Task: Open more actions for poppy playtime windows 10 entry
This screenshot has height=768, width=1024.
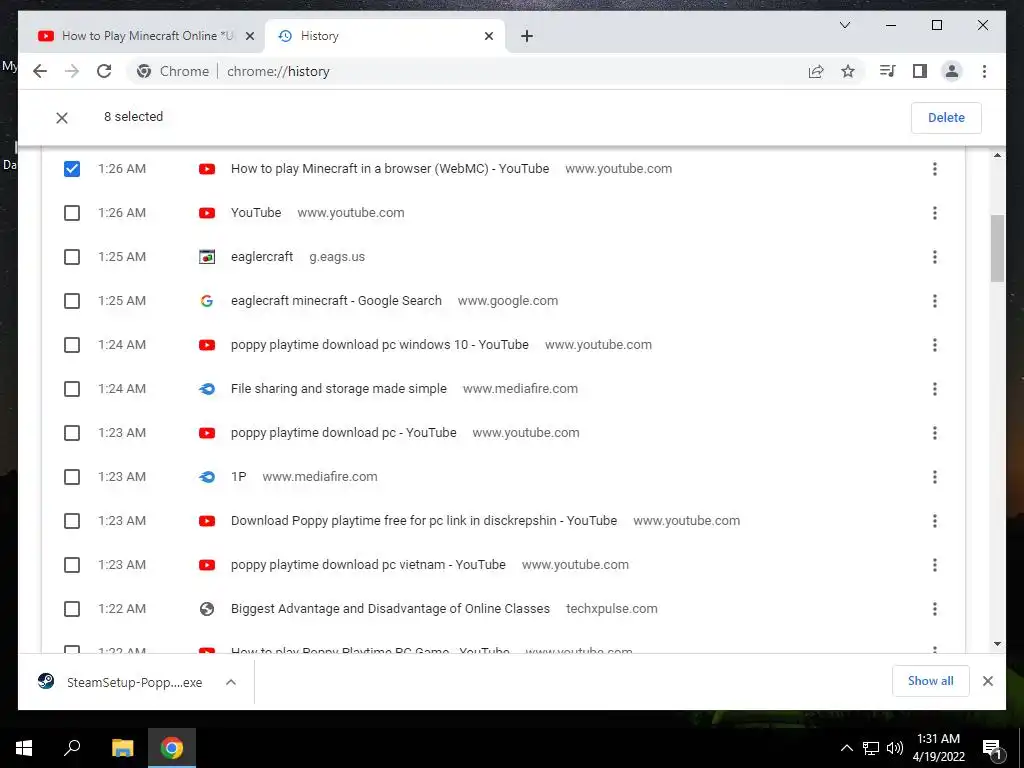Action: click(935, 345)
